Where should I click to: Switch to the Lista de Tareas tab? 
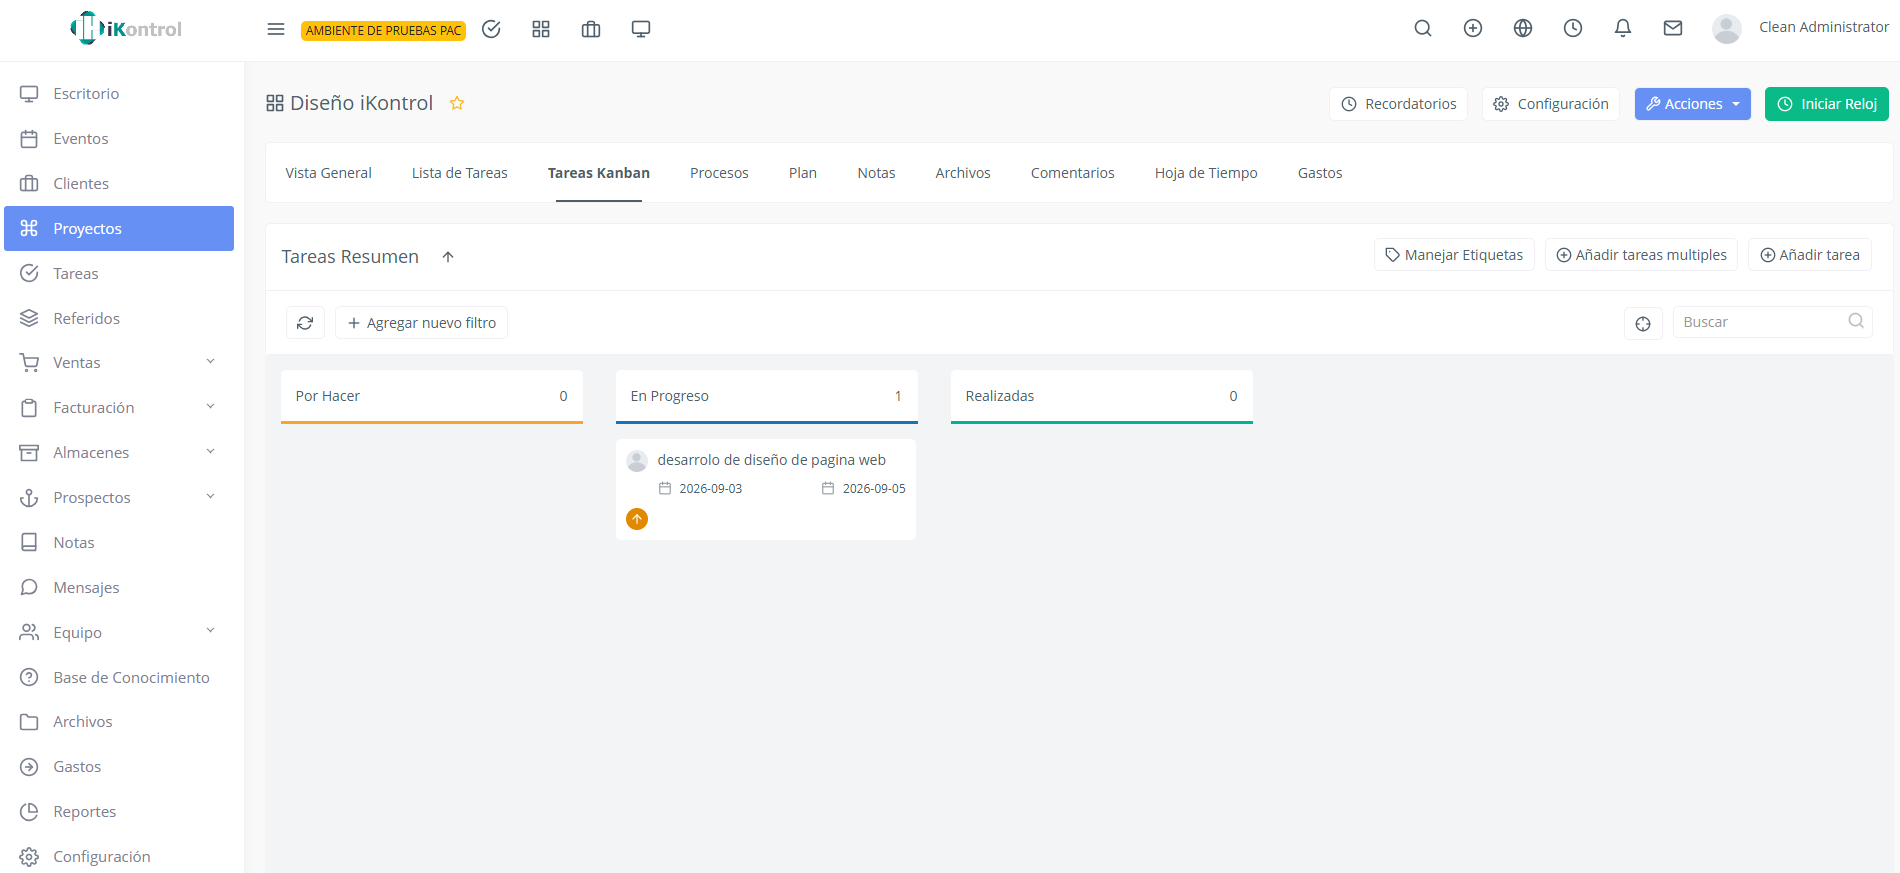tap(460, 173)
